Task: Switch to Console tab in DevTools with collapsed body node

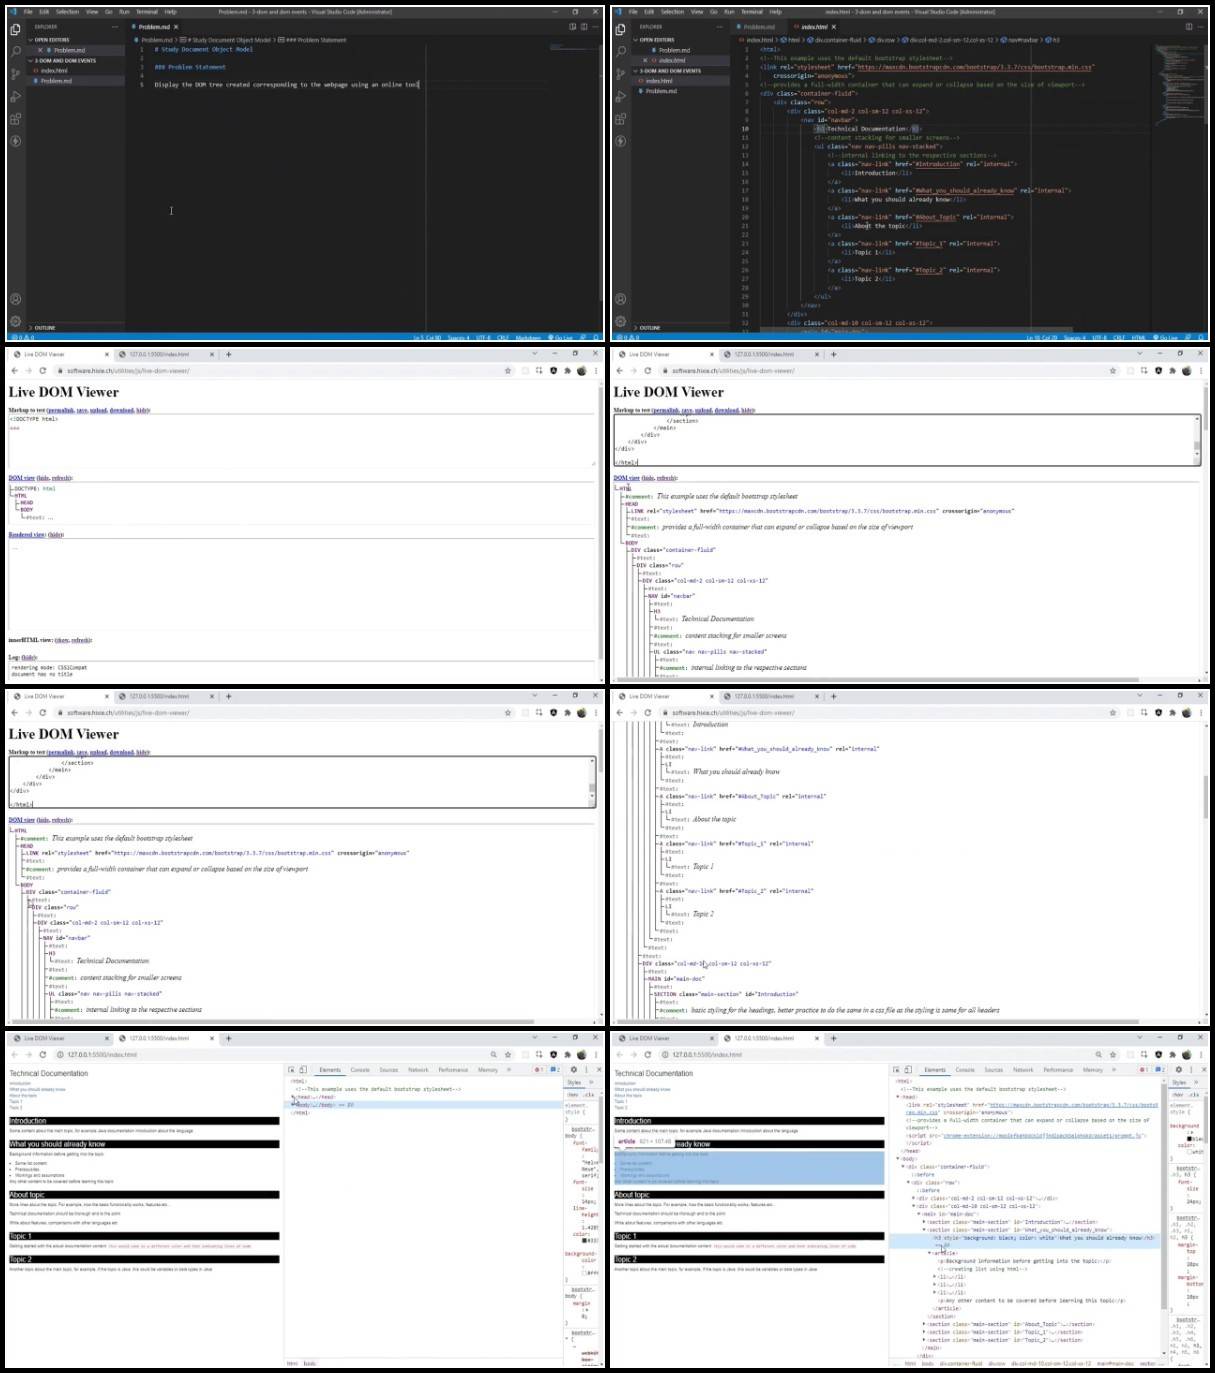Action: click(360, 1069)
